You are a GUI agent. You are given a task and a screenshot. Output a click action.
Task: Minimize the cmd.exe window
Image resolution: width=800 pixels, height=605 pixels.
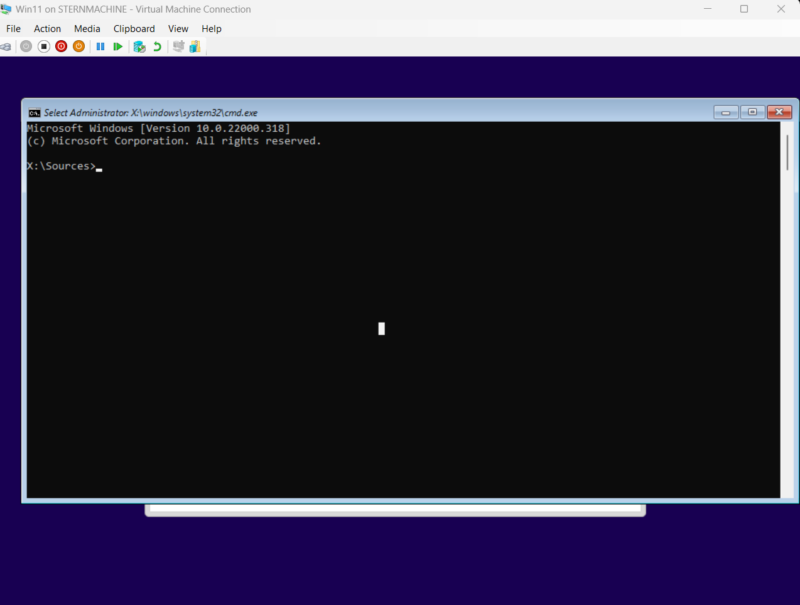point(726,112)
